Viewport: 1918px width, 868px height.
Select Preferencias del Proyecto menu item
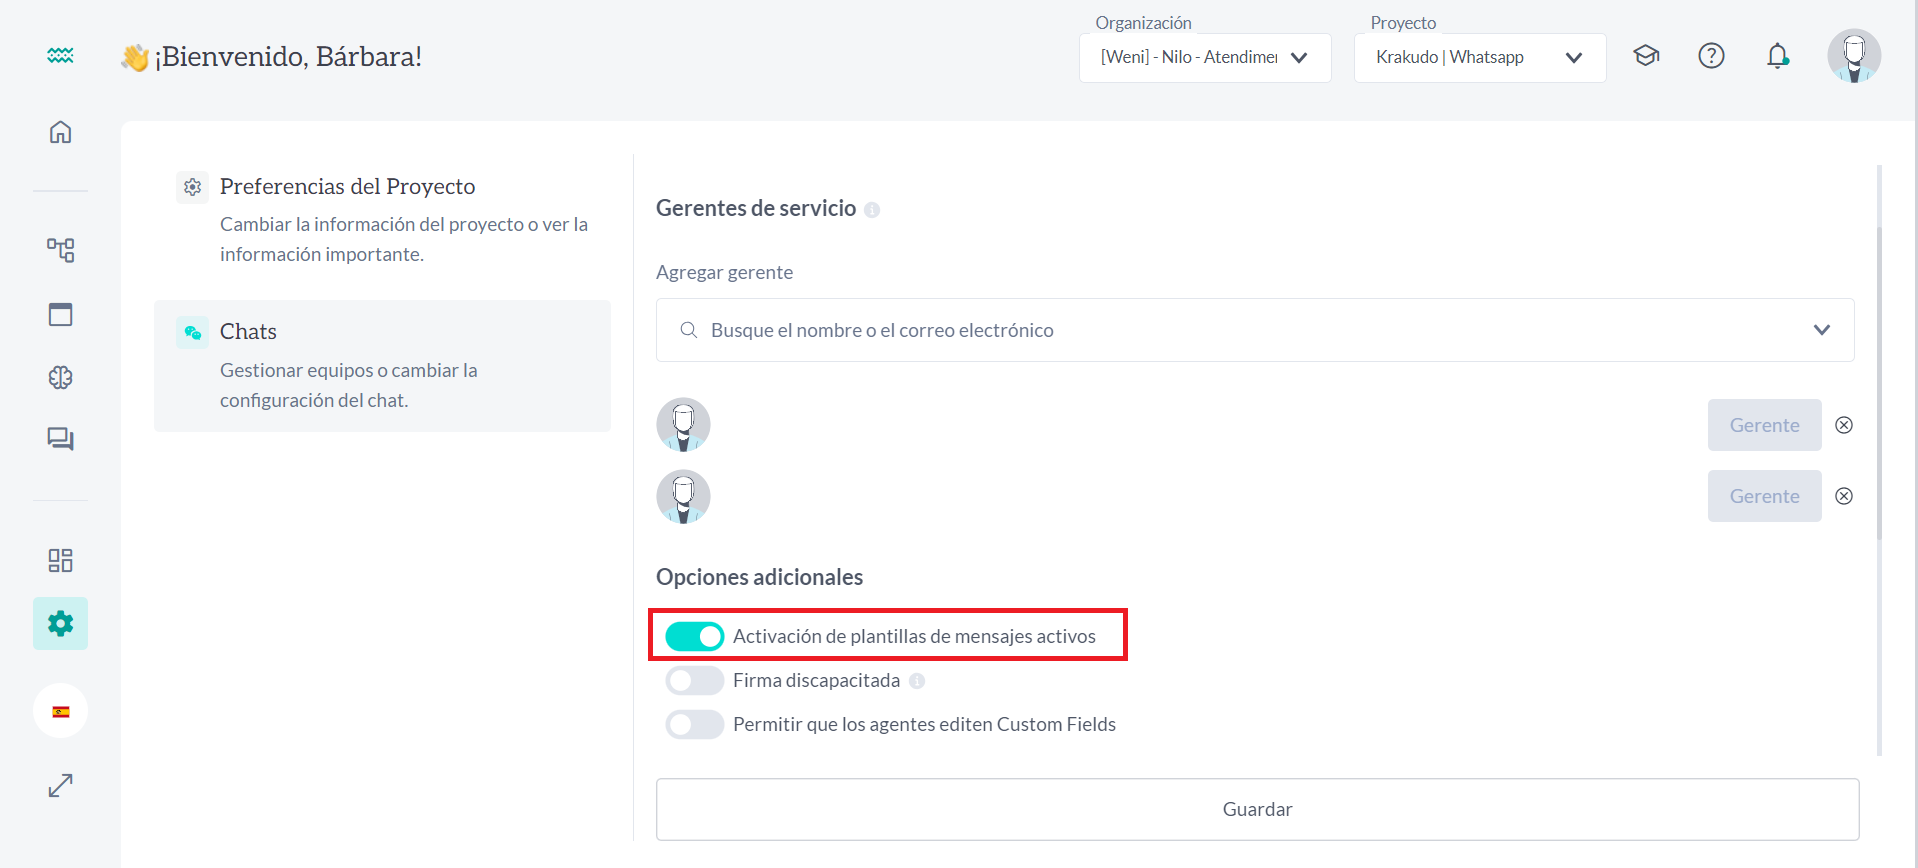coord(382,220)
